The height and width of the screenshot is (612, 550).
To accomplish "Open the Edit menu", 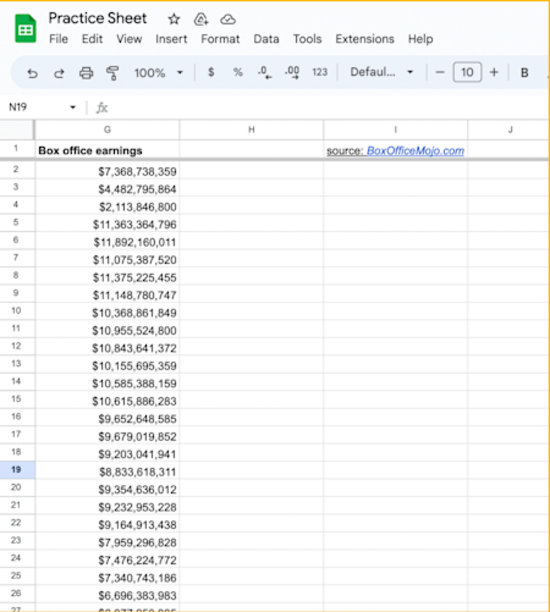I will tap(92, 39).
